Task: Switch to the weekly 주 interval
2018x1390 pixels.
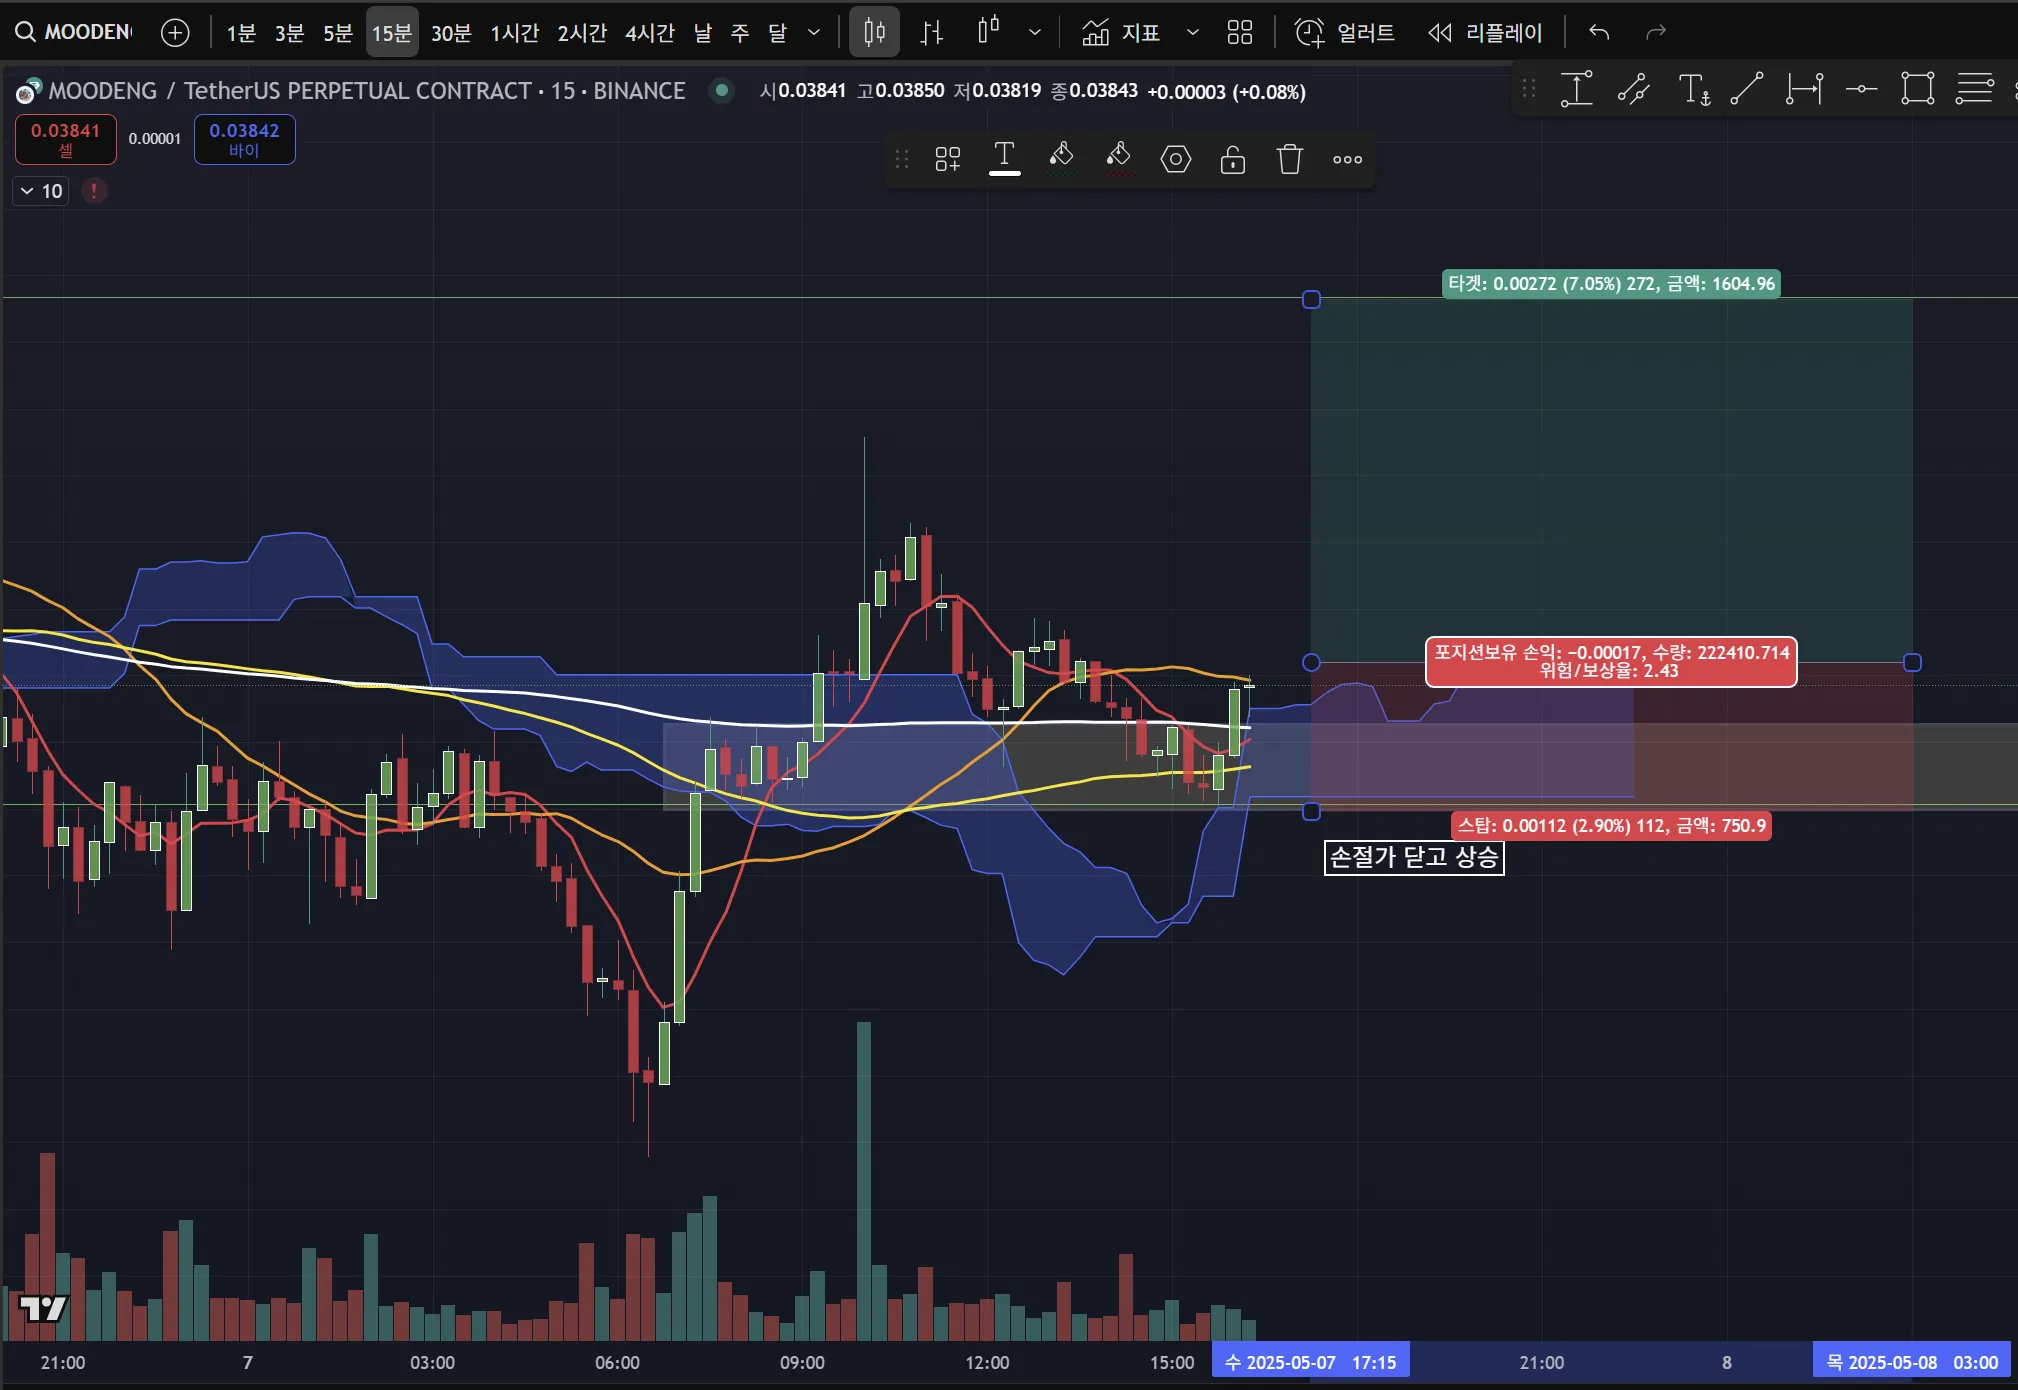Action: (740, 33)
